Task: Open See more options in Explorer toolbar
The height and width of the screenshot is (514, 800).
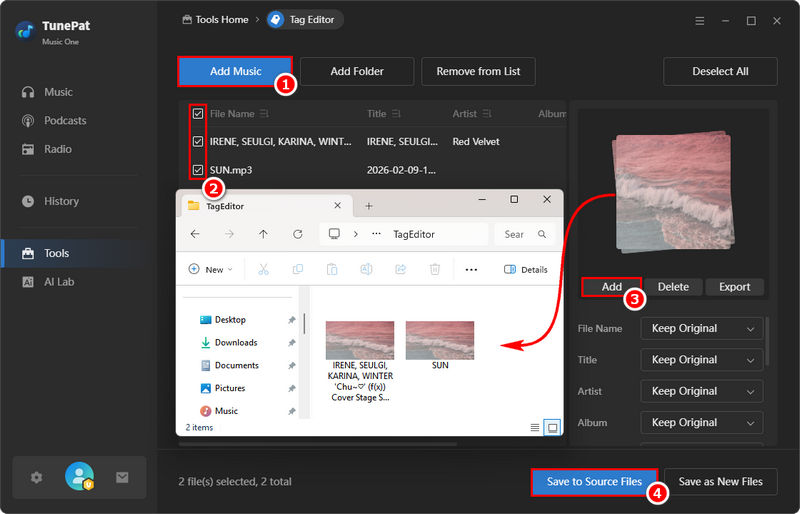Action: point(471,270)
